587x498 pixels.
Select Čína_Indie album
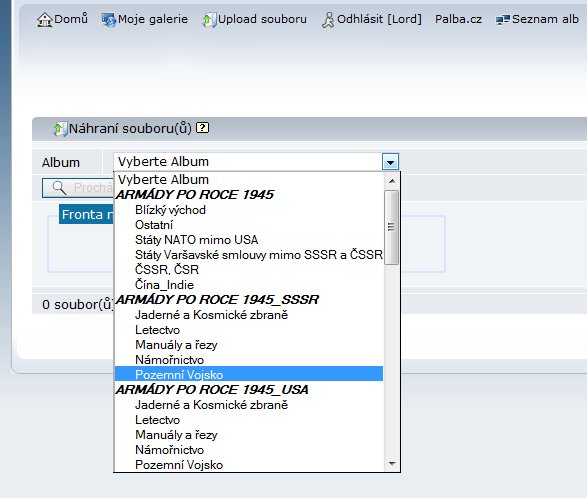(x=249, y=285)
